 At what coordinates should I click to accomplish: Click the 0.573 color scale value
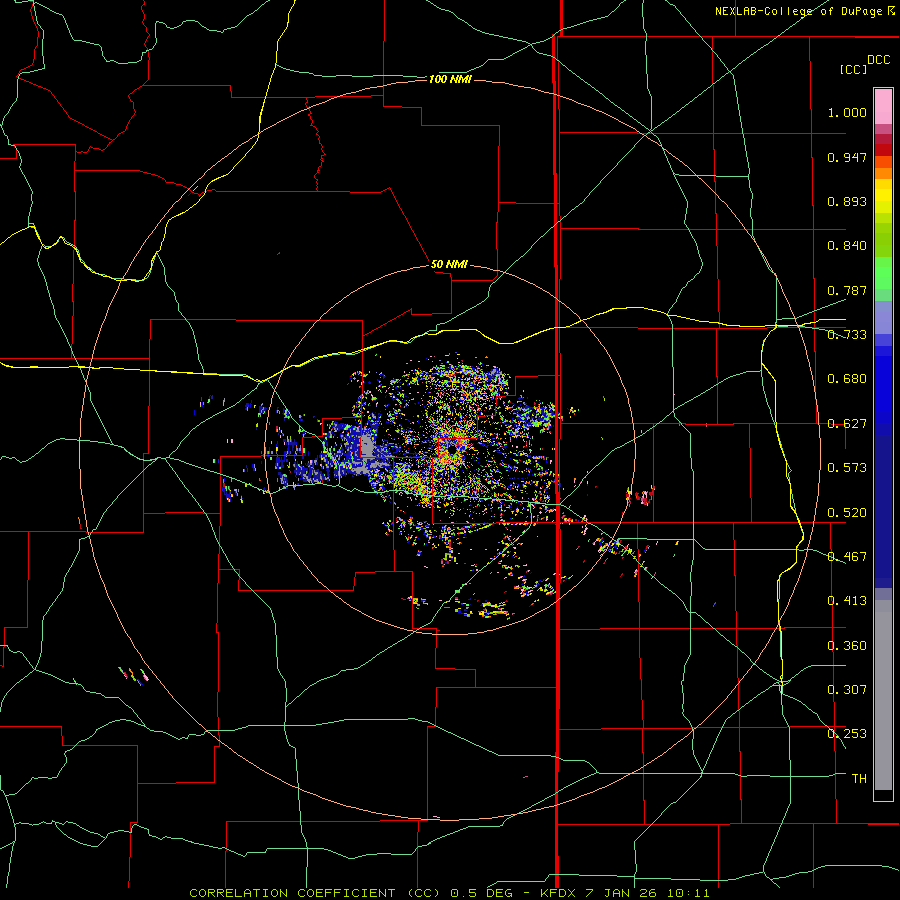click(x=847, y=468)
